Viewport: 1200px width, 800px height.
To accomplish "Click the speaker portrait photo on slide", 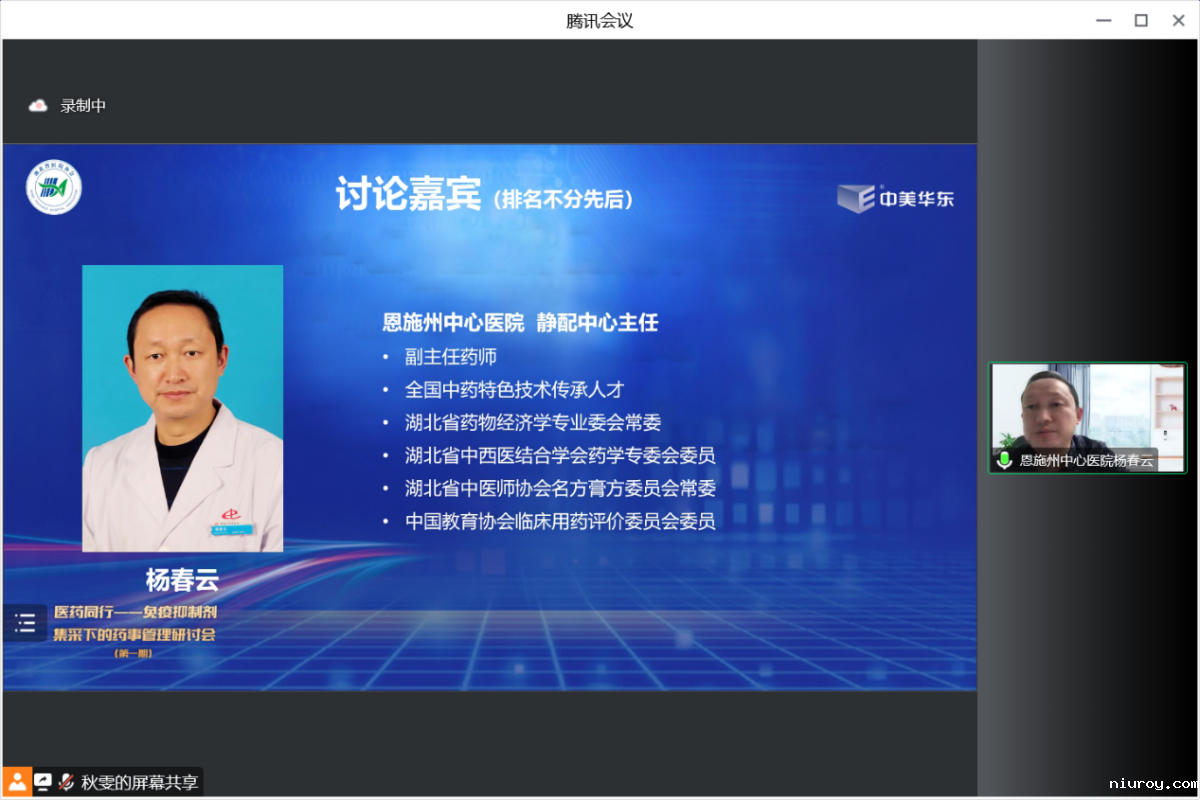I will 182,408.
